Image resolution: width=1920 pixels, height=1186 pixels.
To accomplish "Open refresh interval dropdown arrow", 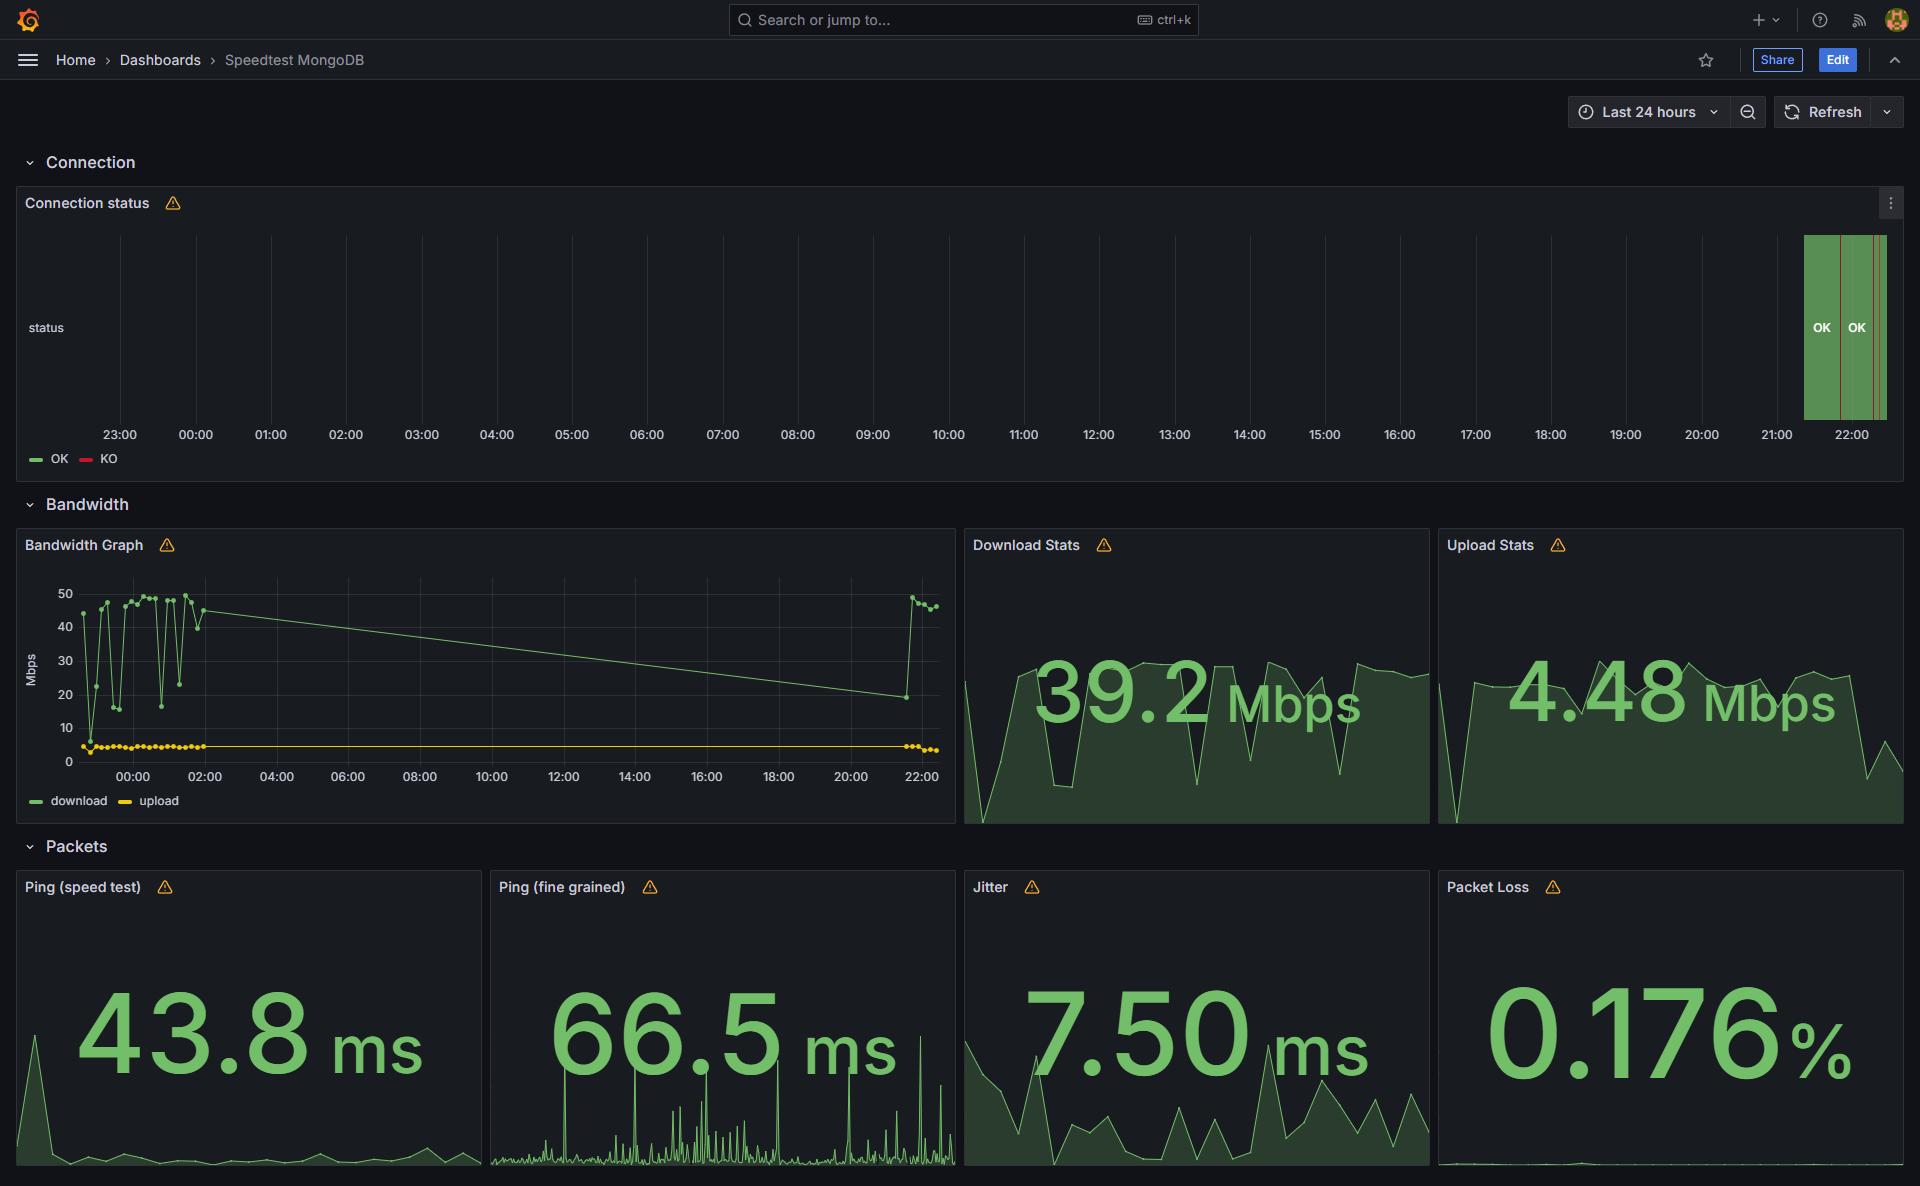I will click(x=1887, y=112).
